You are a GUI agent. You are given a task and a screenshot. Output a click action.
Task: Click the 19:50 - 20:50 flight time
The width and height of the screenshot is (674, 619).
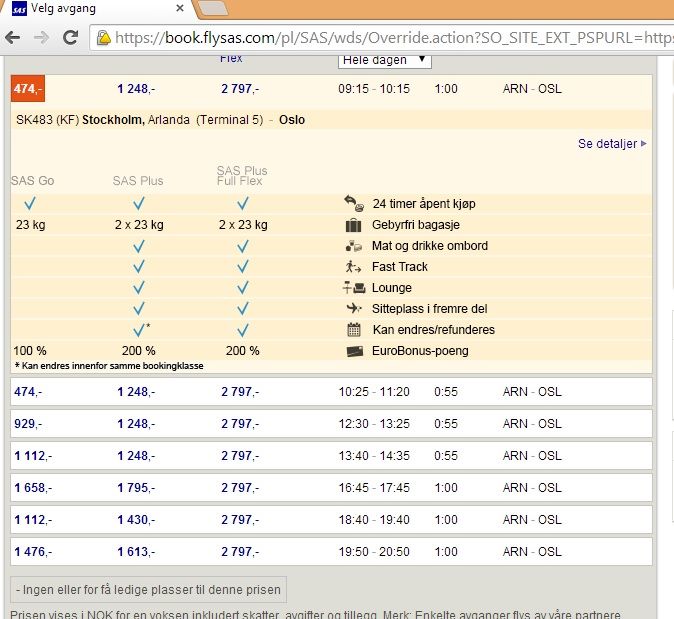(374, 552)
